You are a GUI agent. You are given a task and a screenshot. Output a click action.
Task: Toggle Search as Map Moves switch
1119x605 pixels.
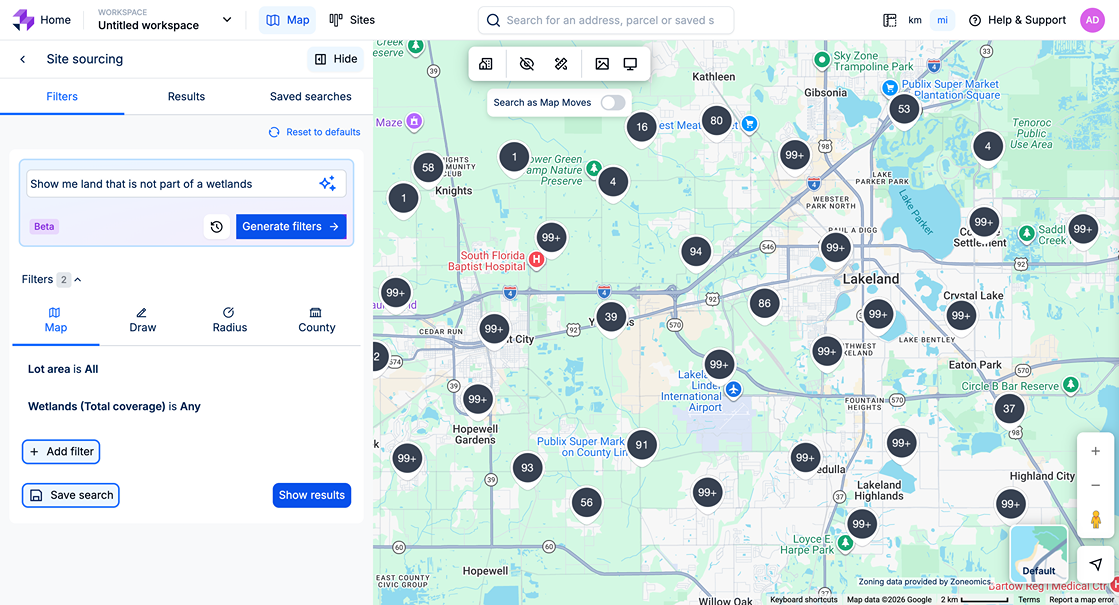point(612,102)
